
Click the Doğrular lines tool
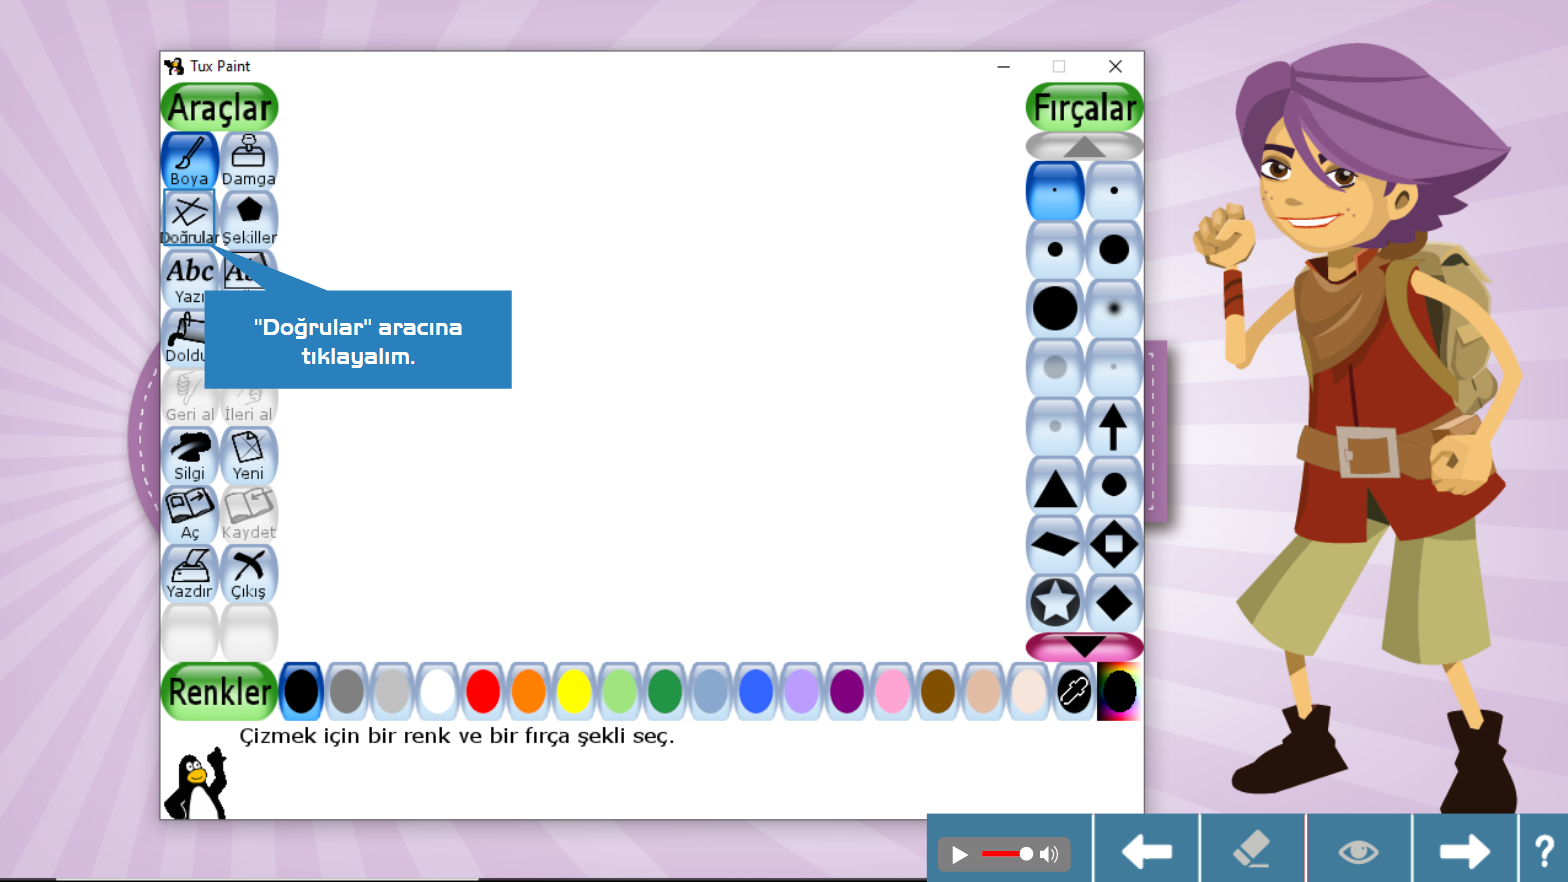click(189, 219)
